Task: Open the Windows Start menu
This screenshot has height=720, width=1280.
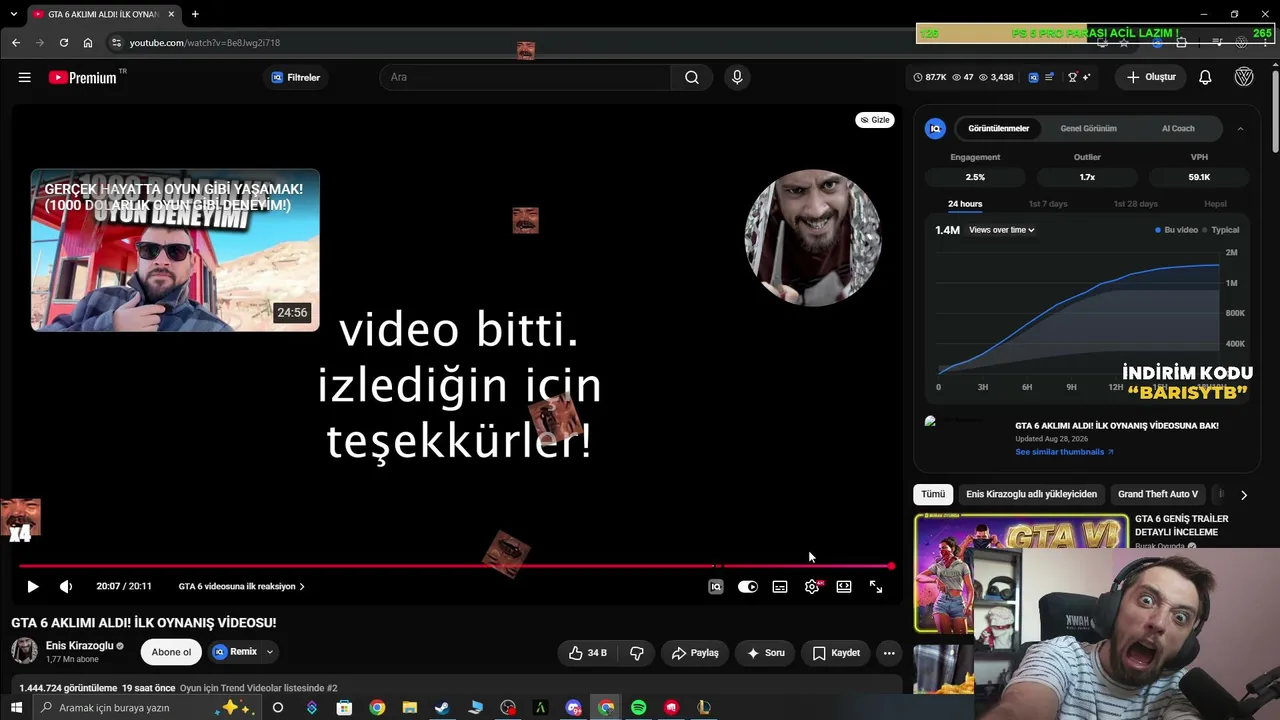Action: tap(16, 708)
